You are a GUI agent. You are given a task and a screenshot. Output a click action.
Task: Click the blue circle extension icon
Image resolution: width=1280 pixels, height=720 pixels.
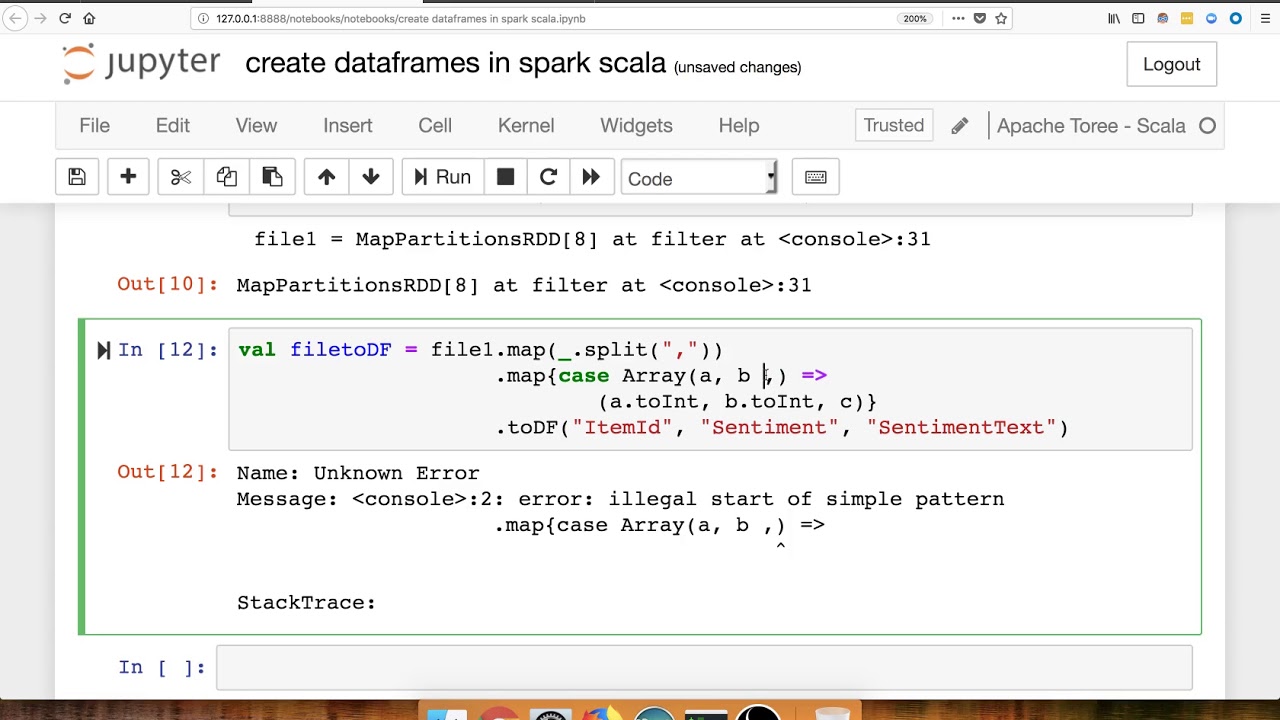tap(1236, 18)
